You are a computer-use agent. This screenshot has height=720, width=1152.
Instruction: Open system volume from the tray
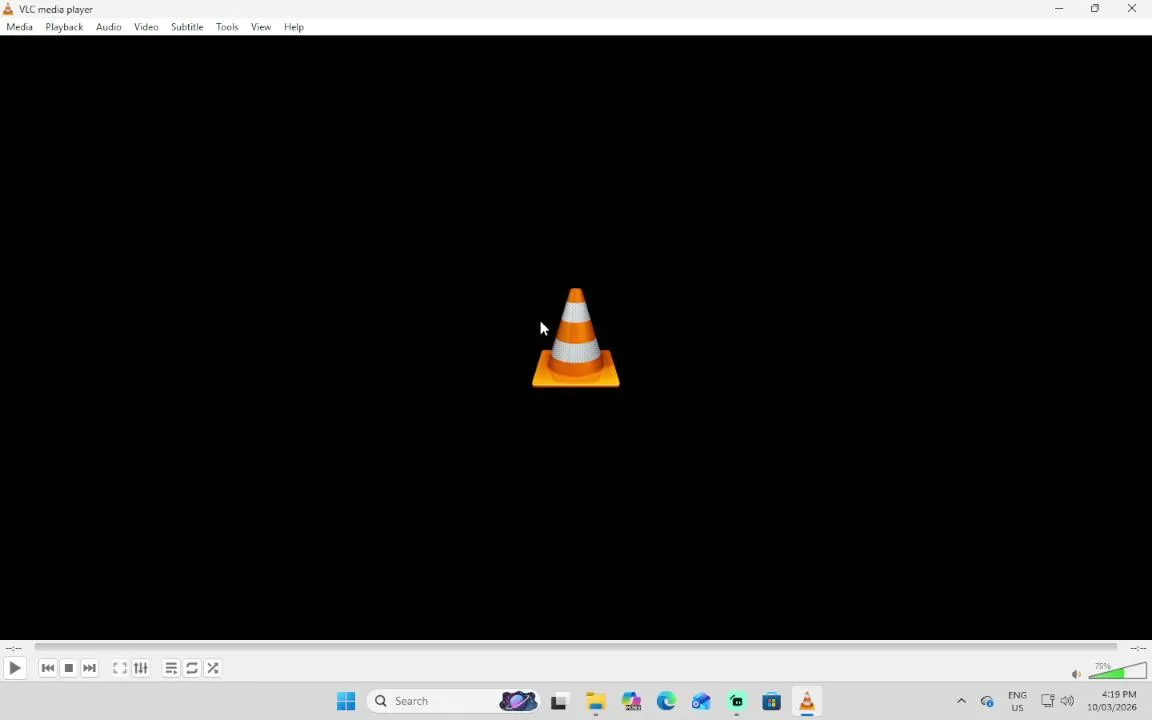pos(1068,701)
